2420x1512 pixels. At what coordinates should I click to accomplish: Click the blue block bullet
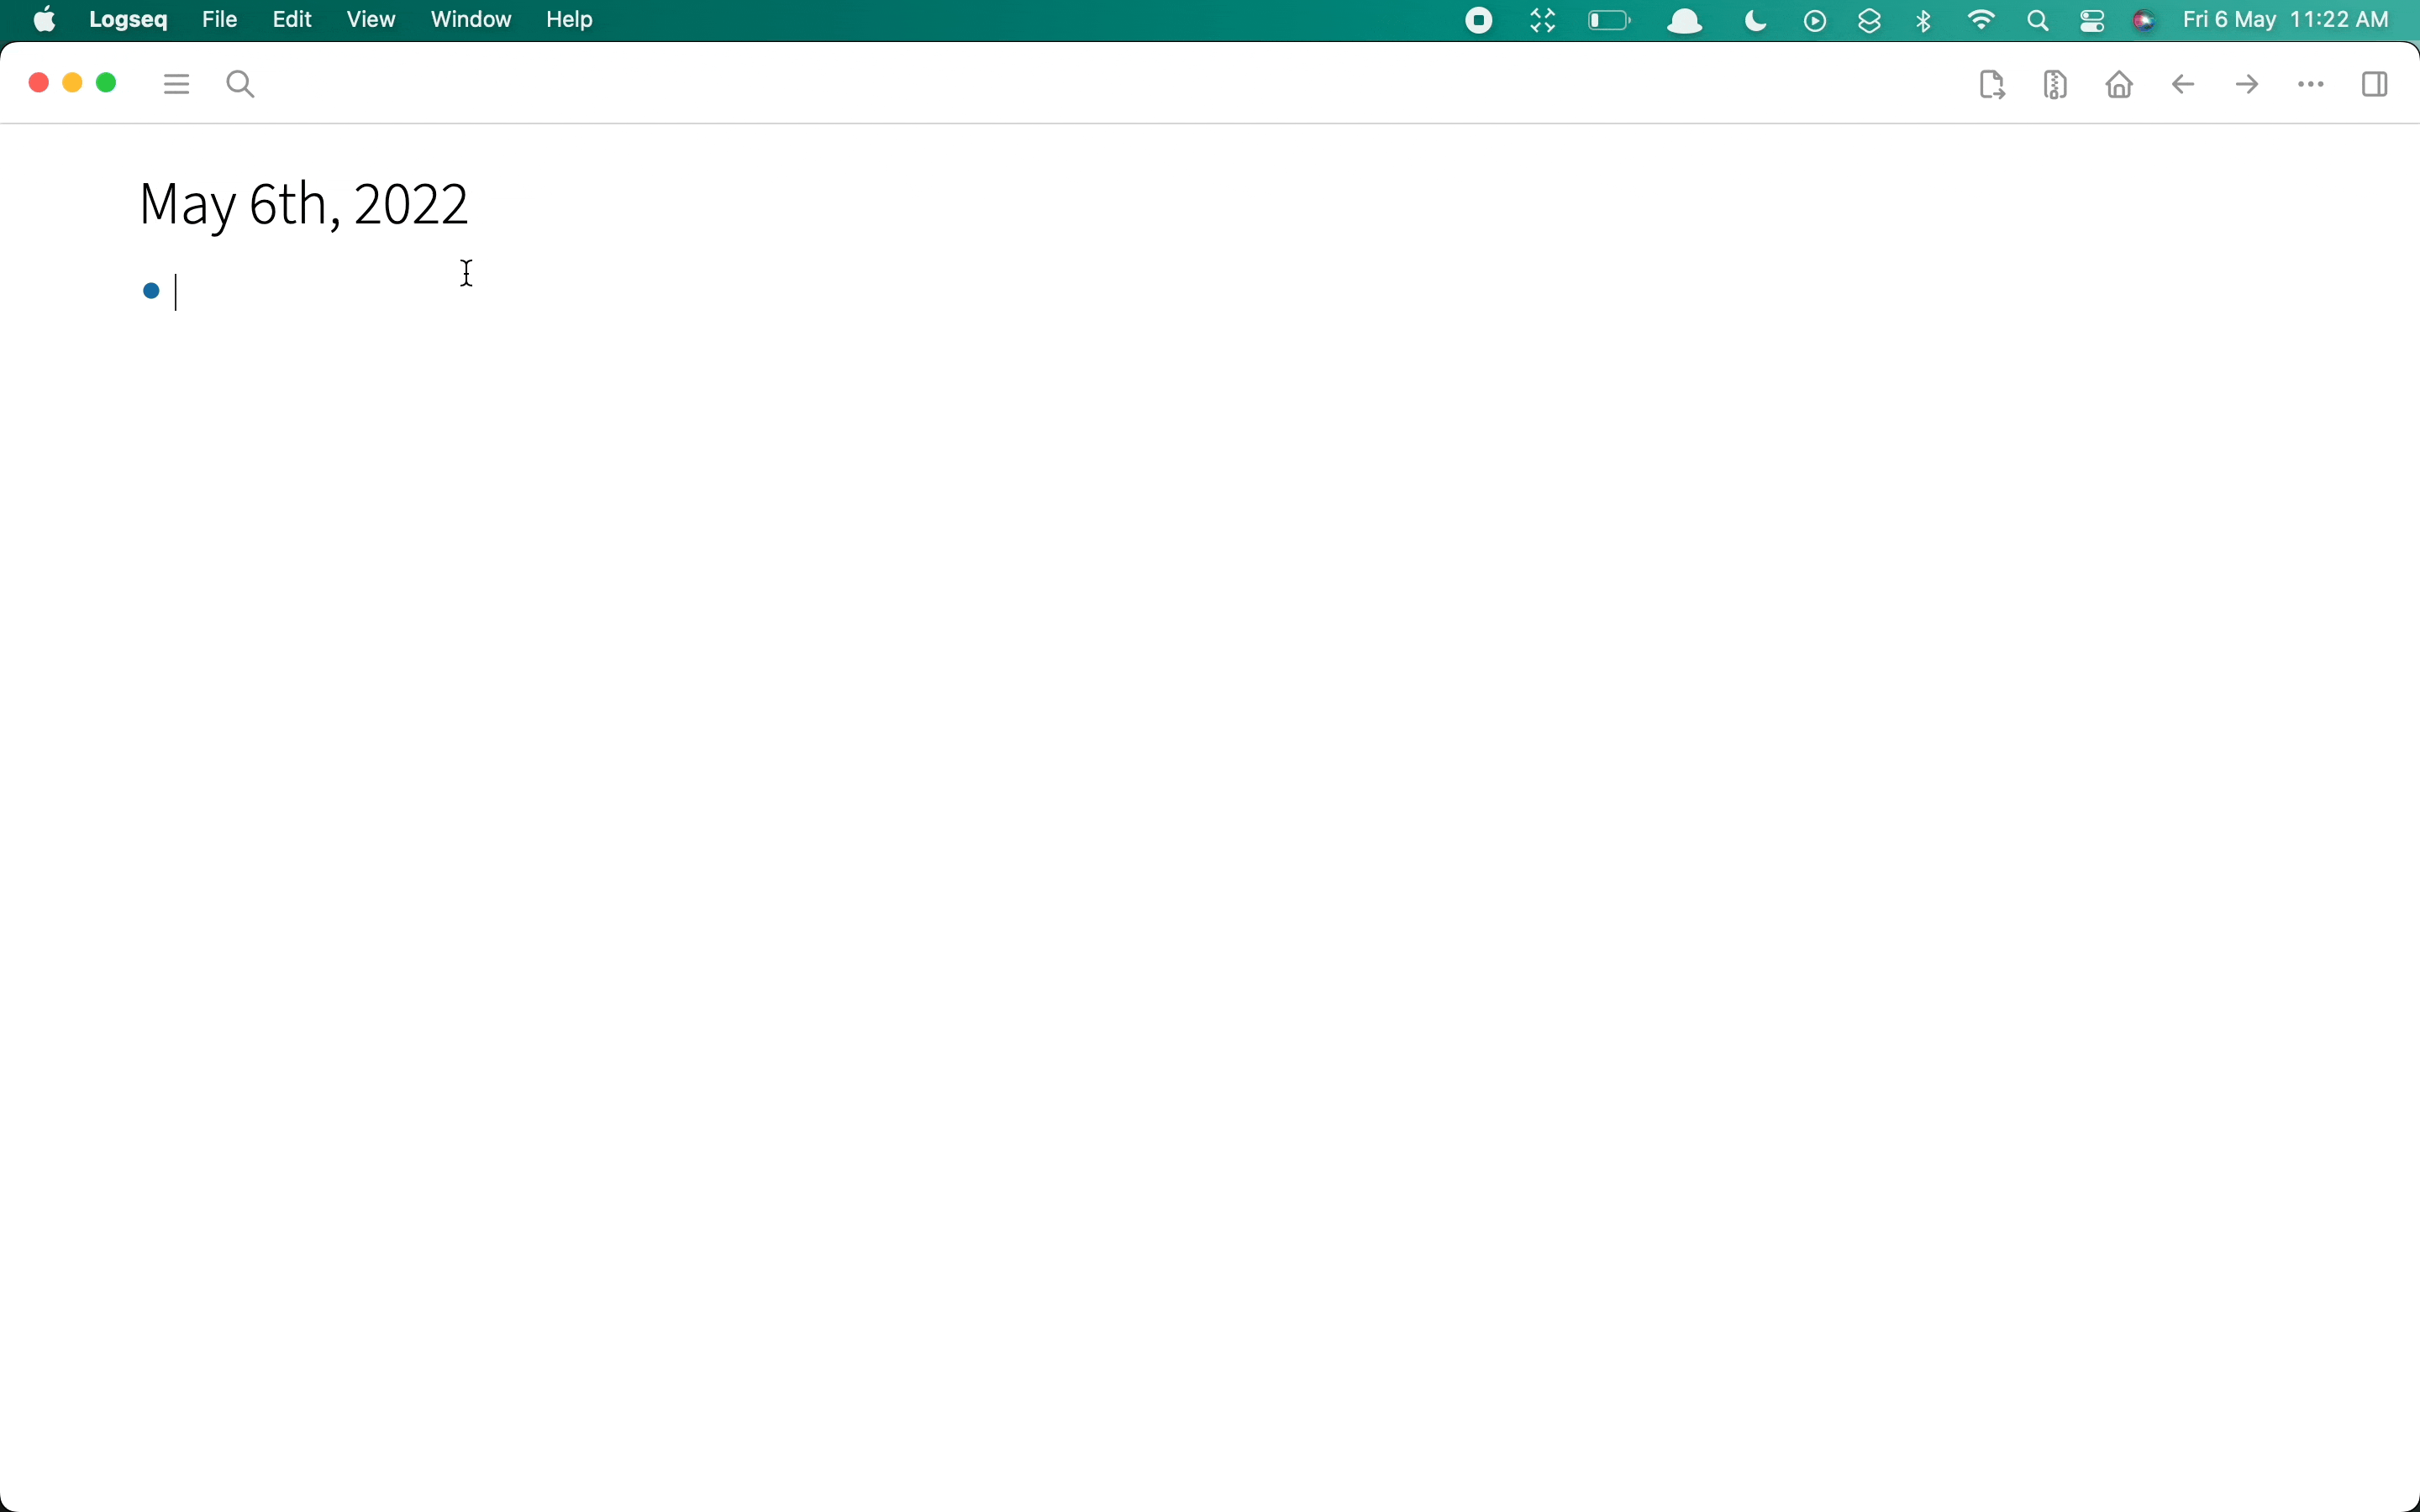click(x=152, y=291)
